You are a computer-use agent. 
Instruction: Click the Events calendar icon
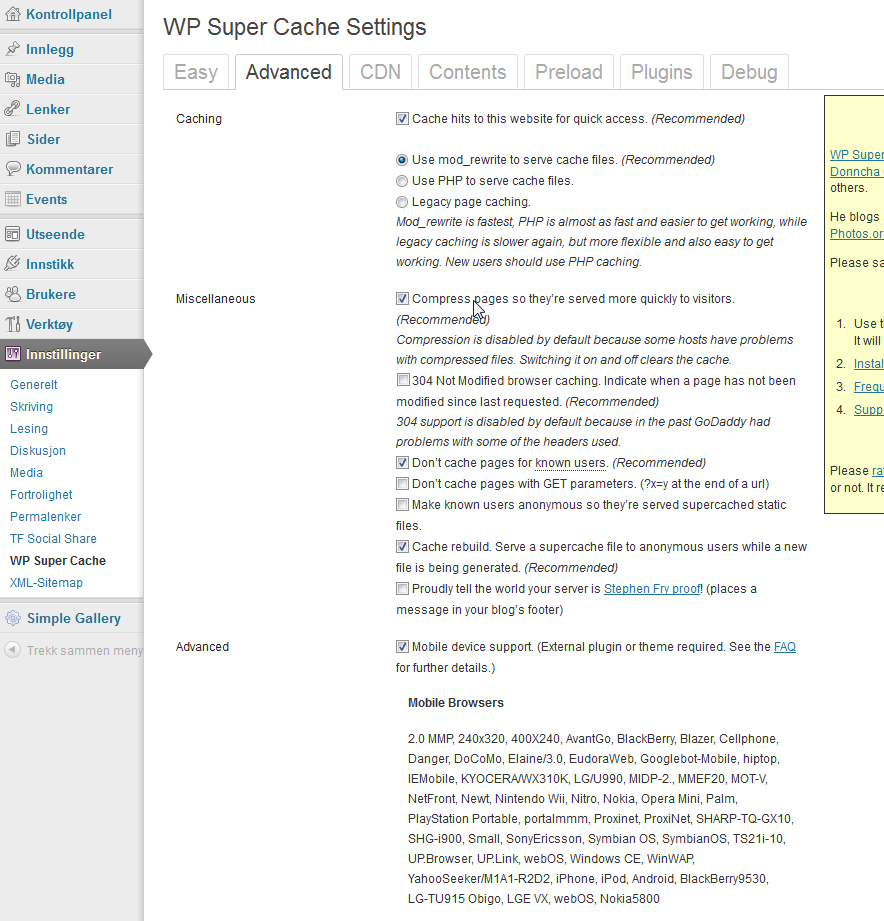pos(12,199)
